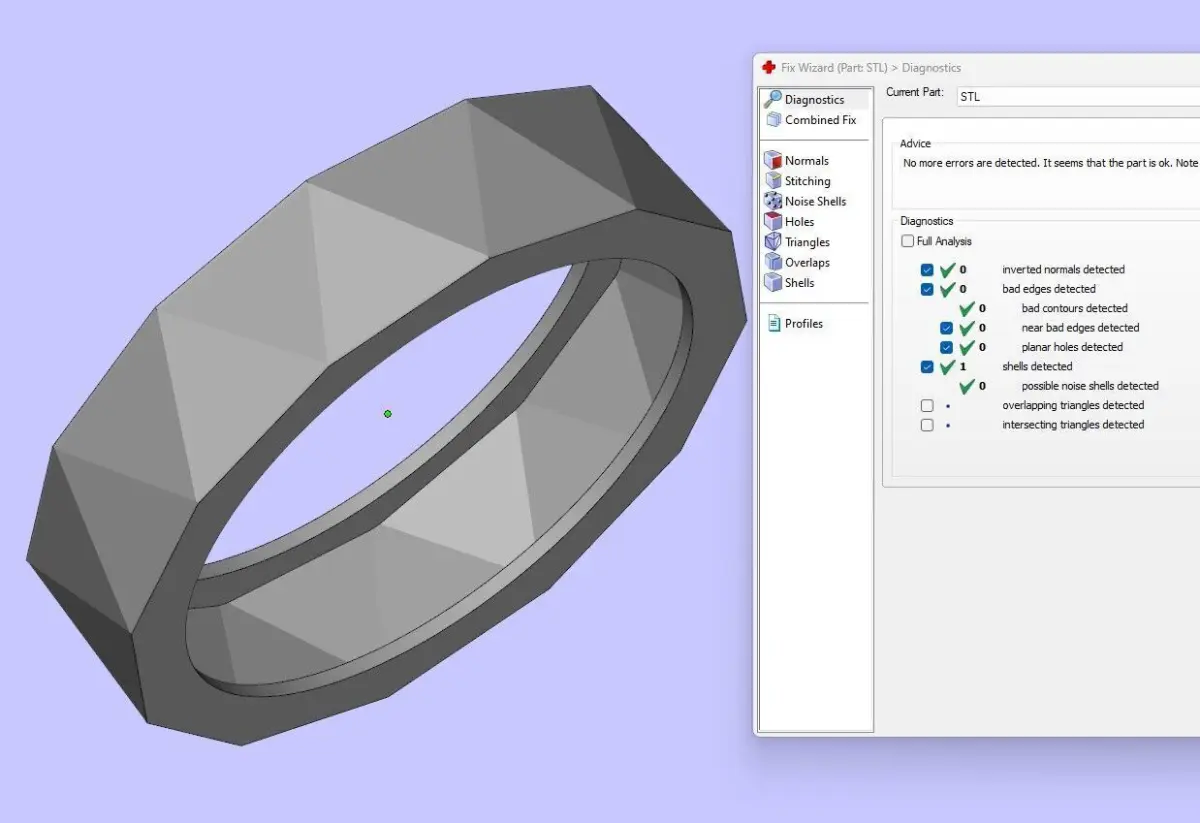The image size is (1200, 823).
Task: Click the Overlaps icon in sidebar
Action: tap(772, 262)
